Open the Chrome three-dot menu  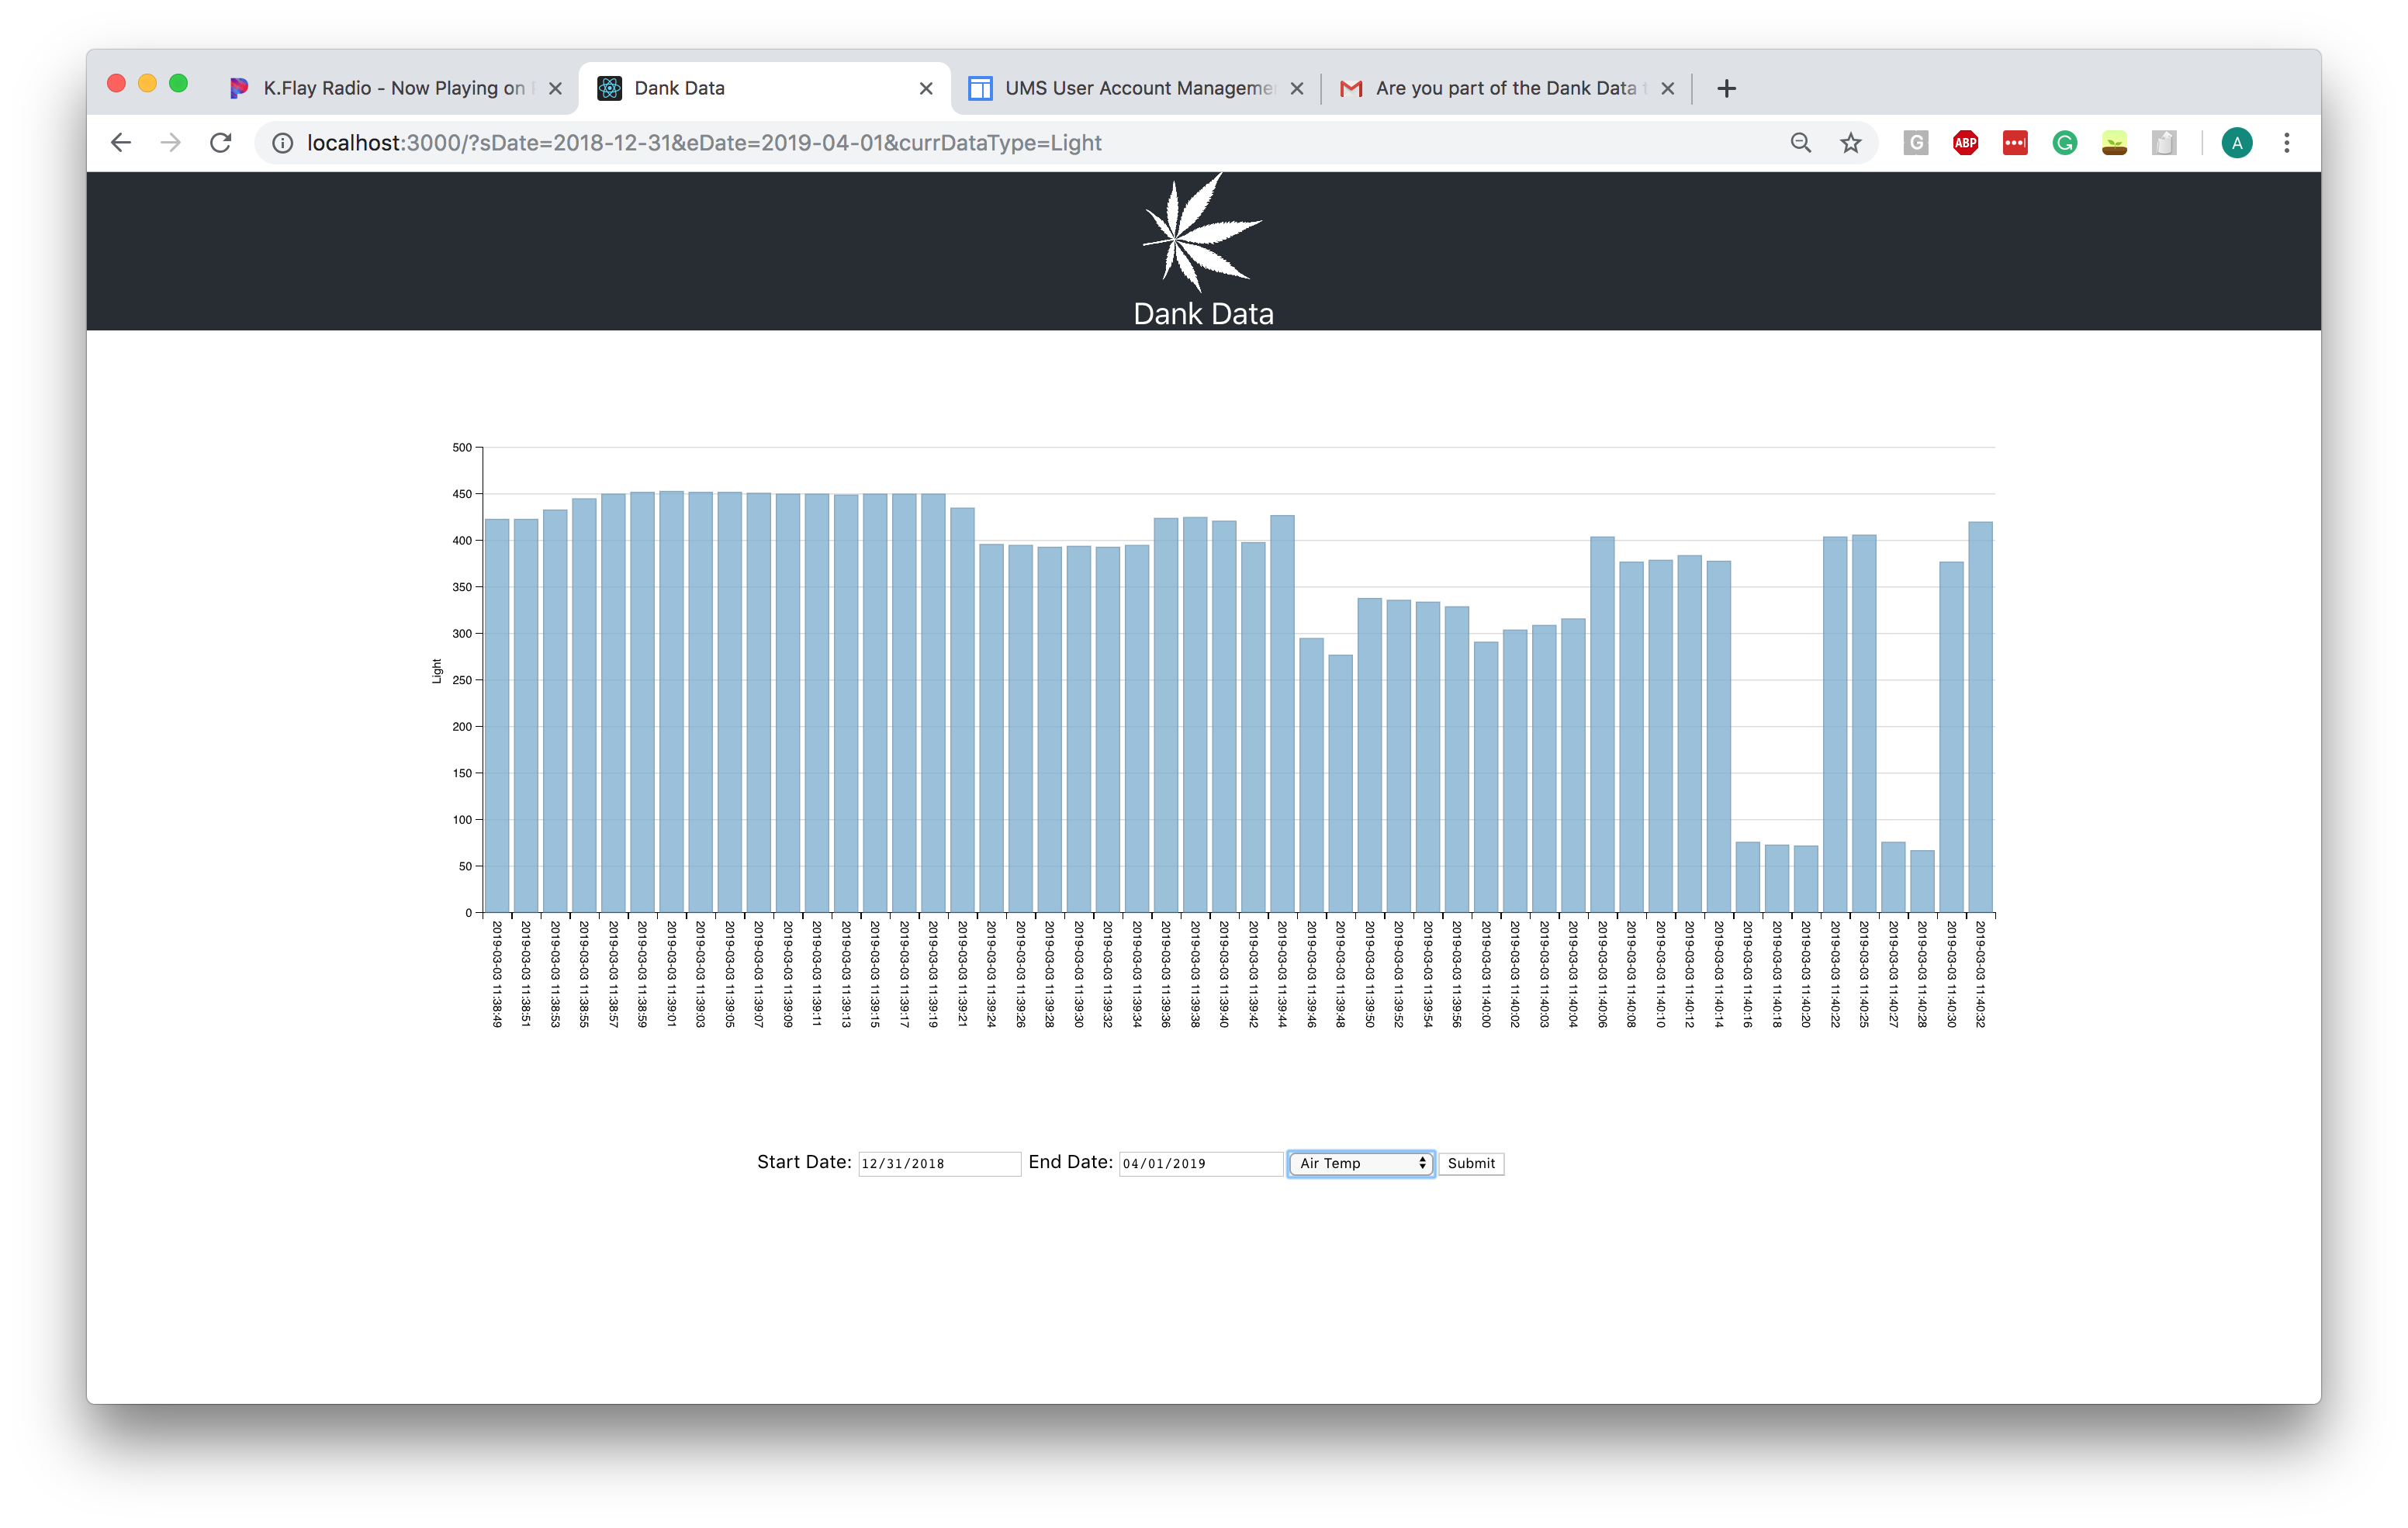pos(2287,143)
